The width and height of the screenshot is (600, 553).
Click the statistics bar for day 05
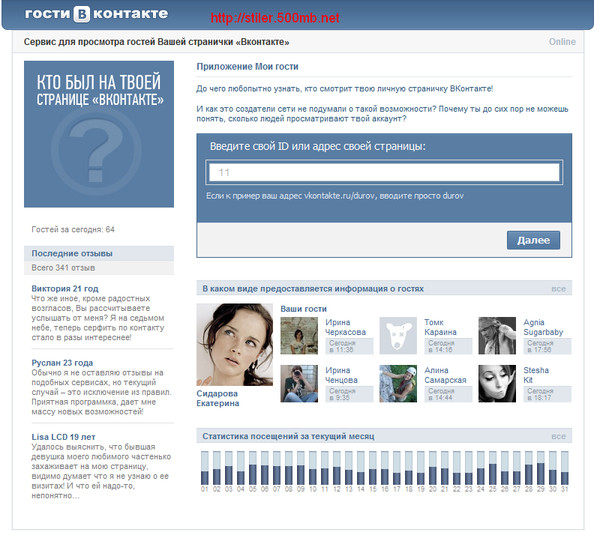point(253,468)
